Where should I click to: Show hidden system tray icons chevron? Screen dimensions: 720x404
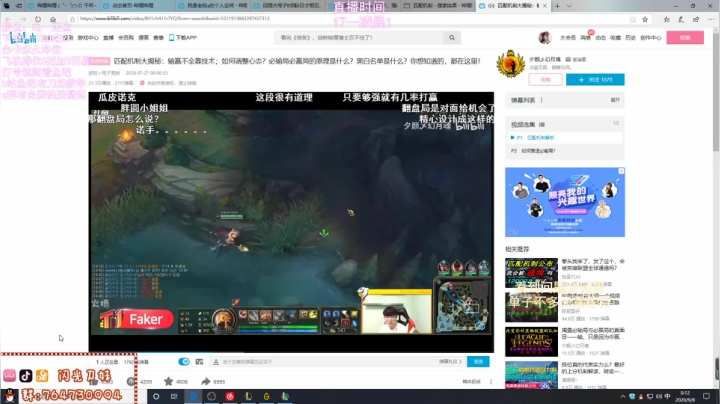623,396
